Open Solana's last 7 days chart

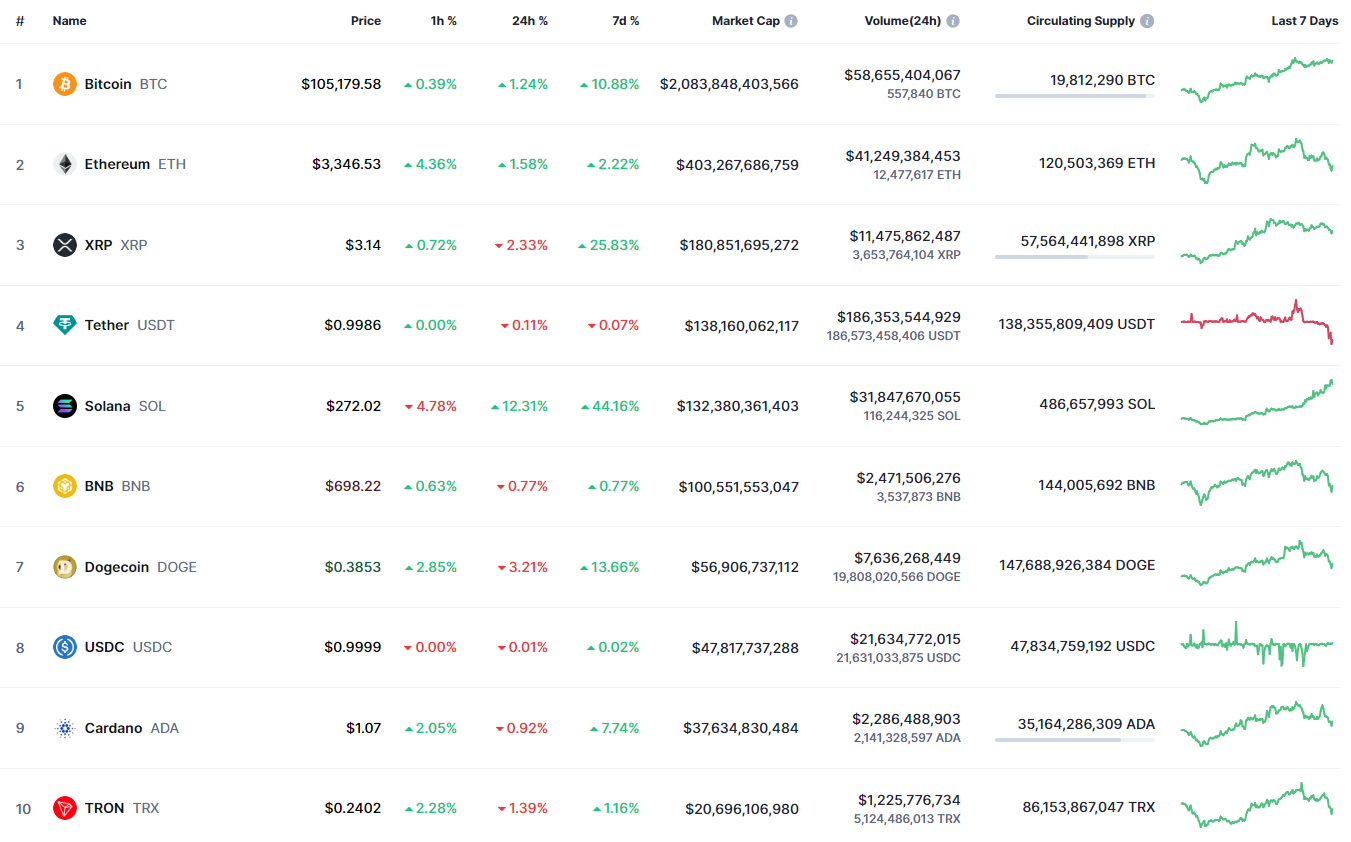[1257, 402]
